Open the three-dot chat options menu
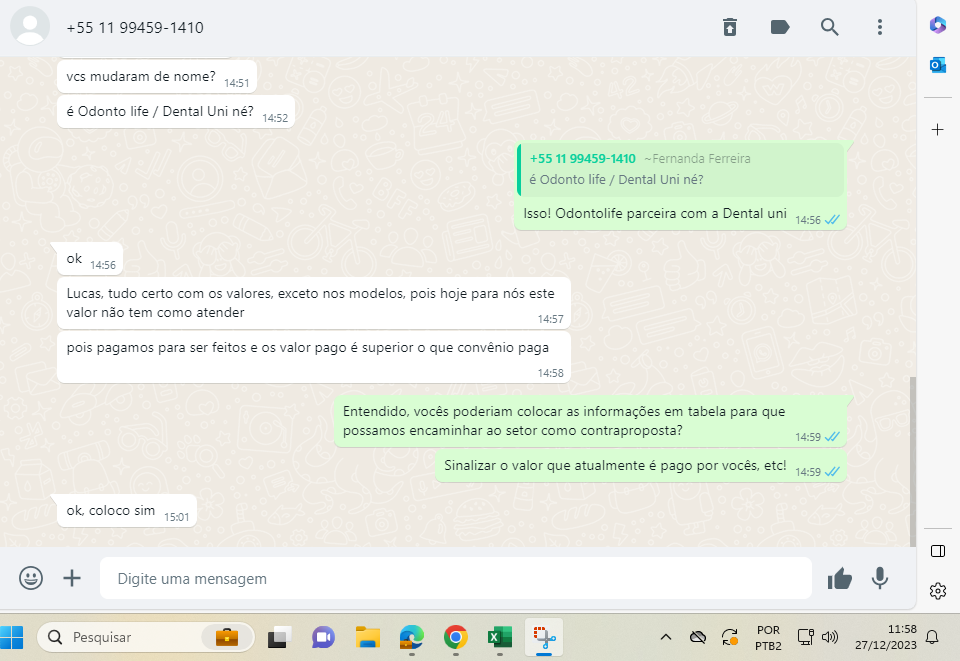Image resolution: width=960 pixels, height=661 pixels. (x=880, y=27)
